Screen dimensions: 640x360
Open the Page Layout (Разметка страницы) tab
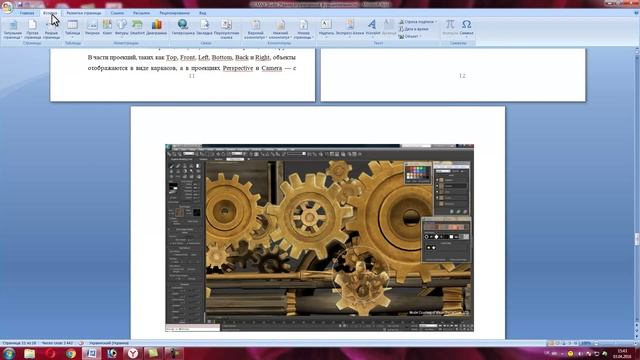coord(84,13)
